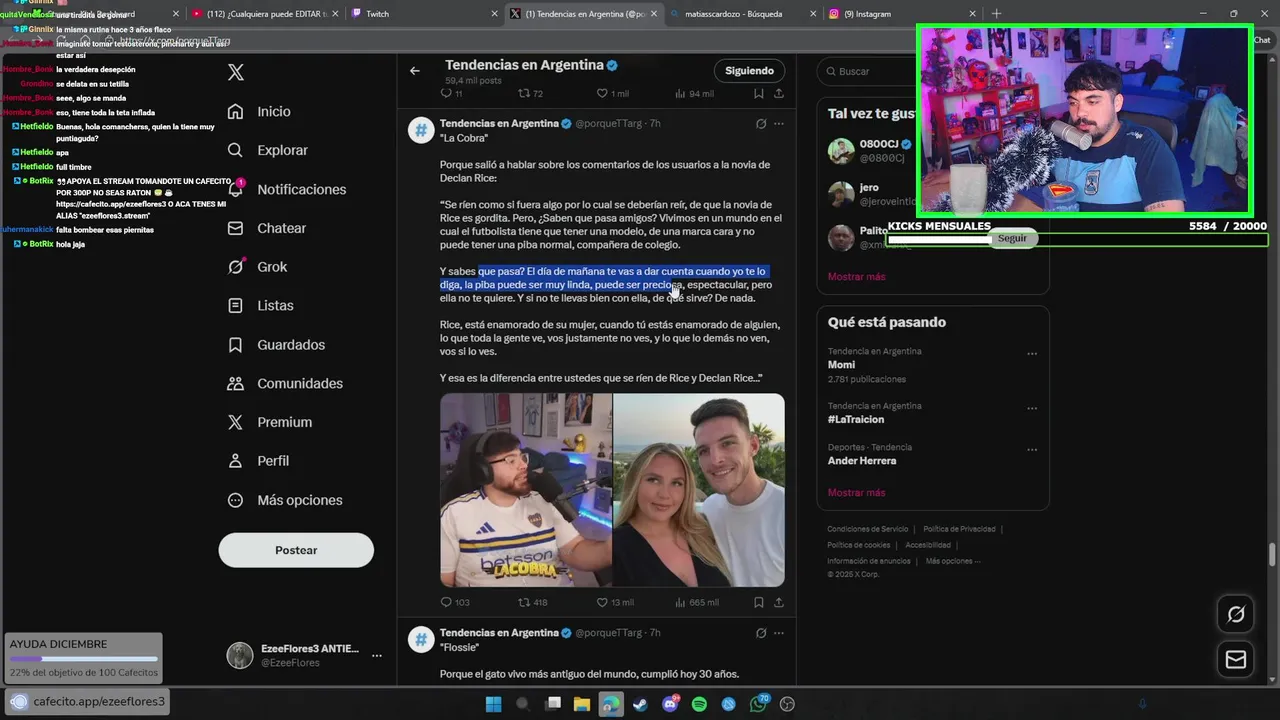This screenshot has width=1280, height=720.
Task: Open Listas in the sidebar
Action: coord(260,305)
